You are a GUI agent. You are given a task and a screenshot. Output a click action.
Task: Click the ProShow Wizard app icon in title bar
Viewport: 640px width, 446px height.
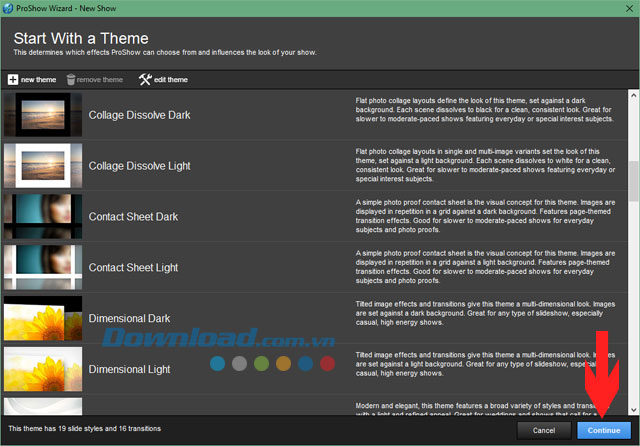click(x=7, y=8)
